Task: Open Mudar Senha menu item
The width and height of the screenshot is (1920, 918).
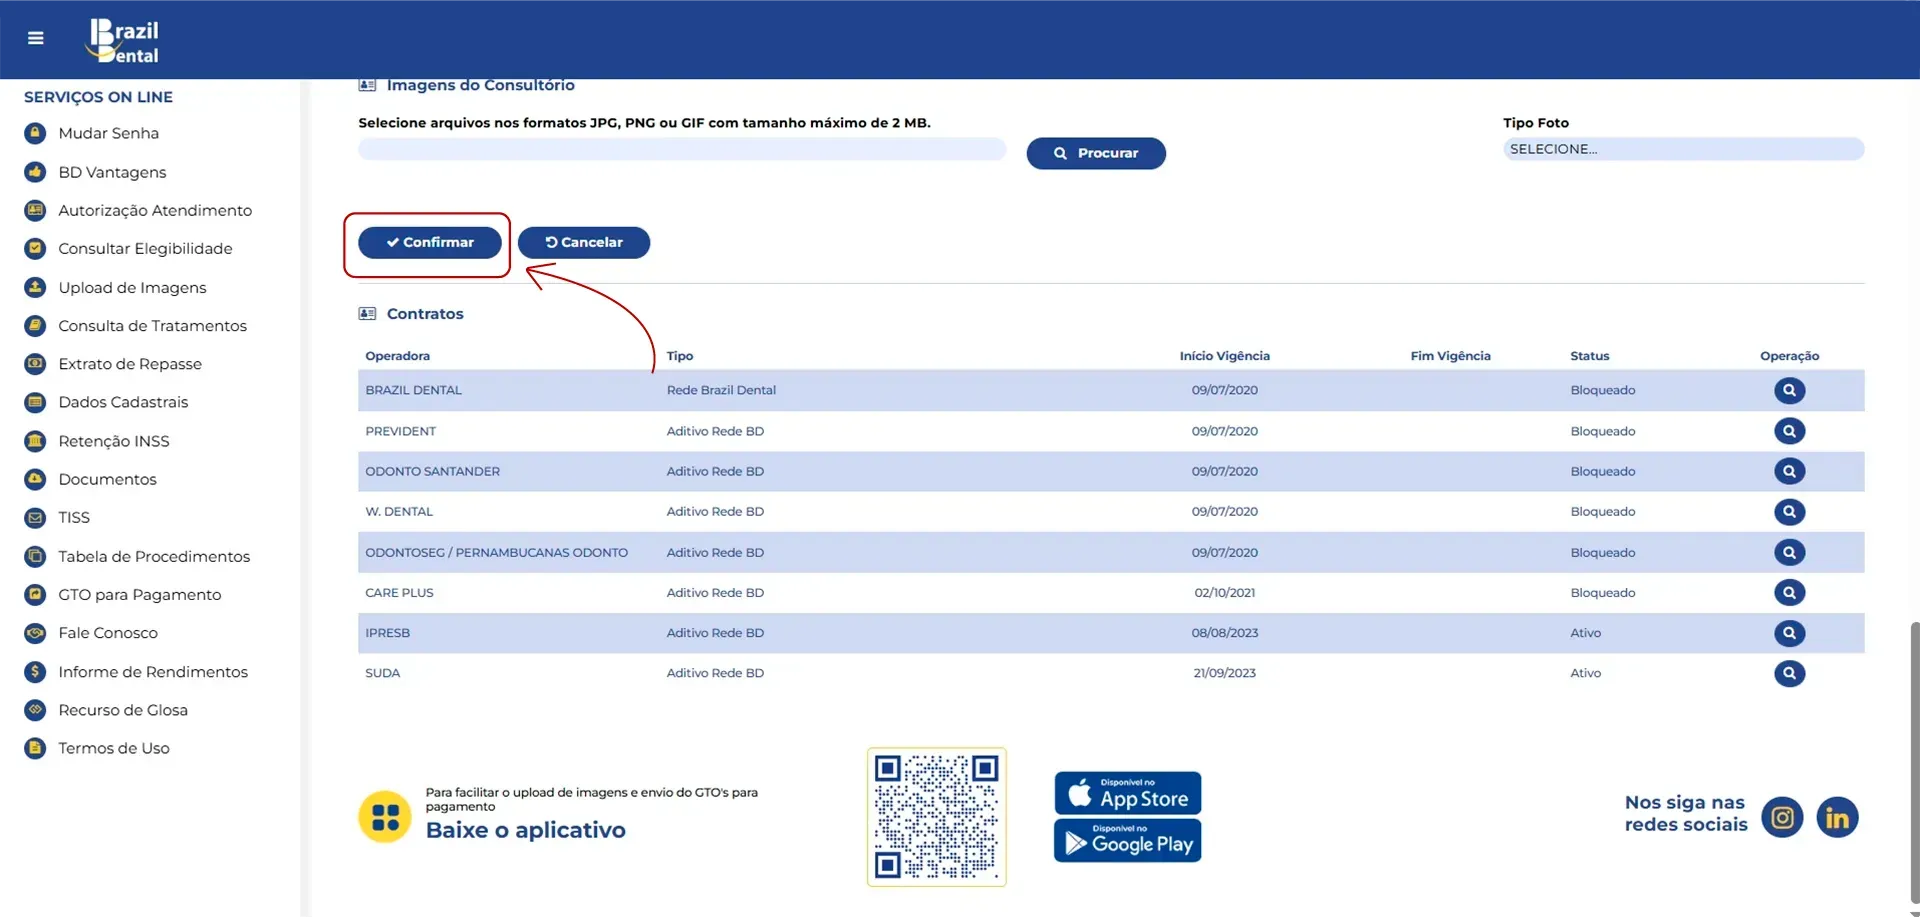Action: (x=108, y=133)
